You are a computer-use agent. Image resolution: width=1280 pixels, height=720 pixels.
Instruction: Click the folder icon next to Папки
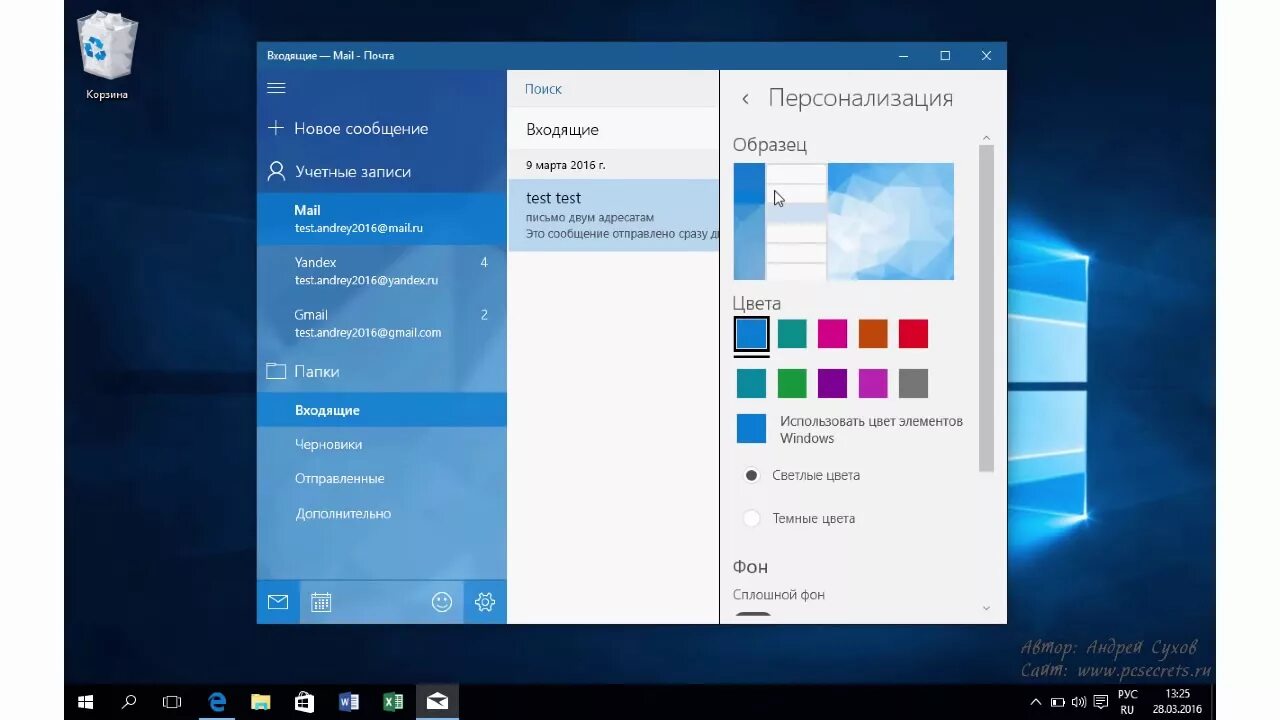(x=276, y=371)
